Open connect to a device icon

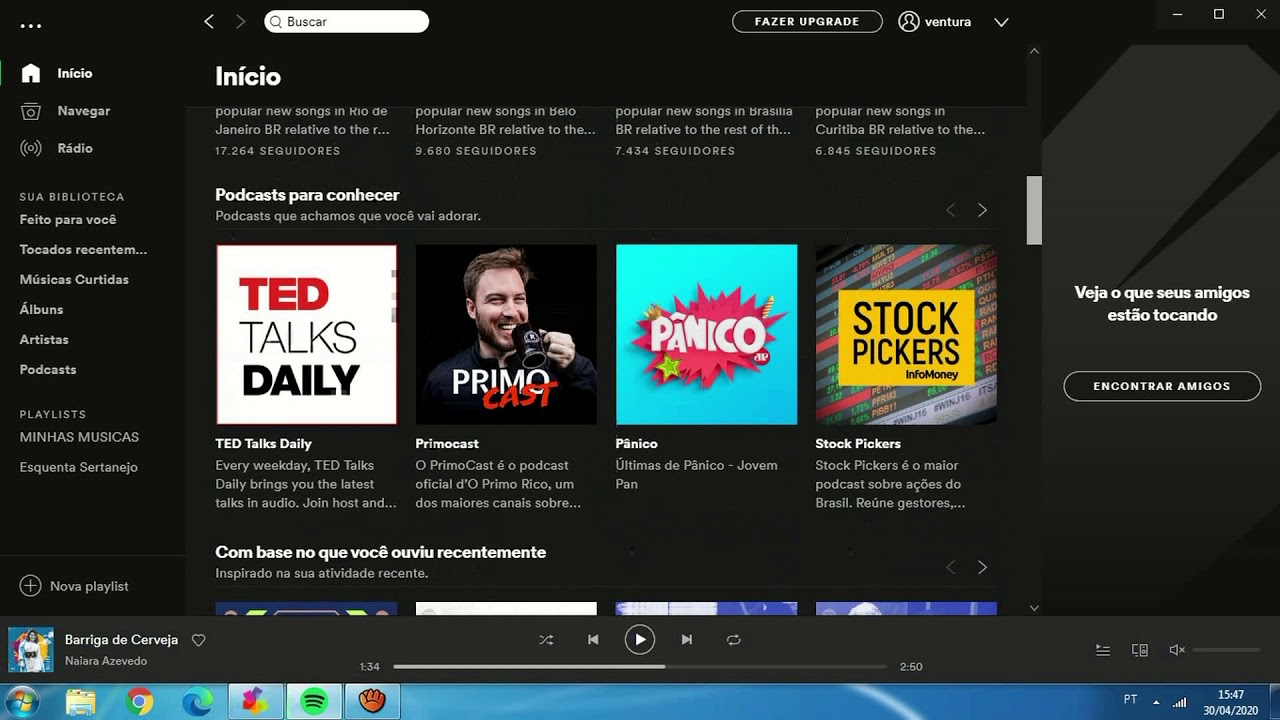pyautogui.click(x=1140, y=650)
